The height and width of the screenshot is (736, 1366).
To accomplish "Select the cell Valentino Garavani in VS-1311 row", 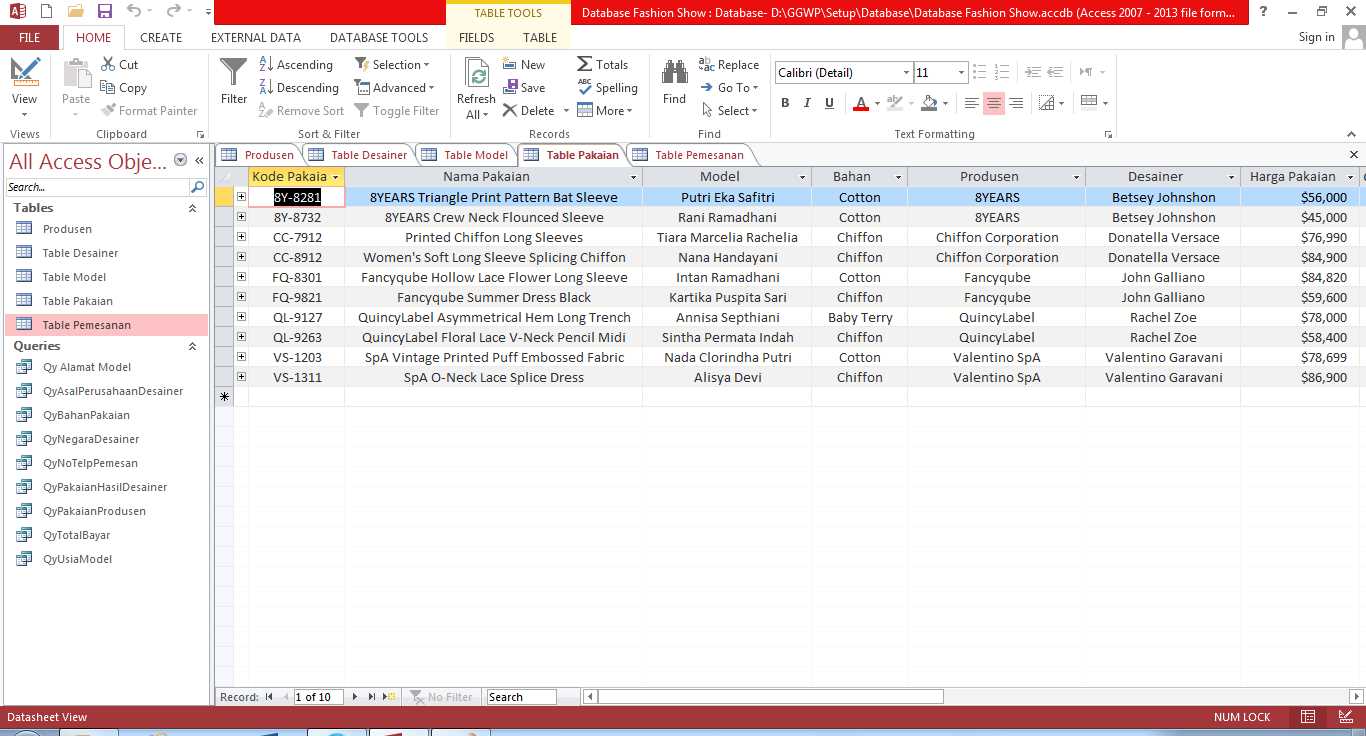I will 1163,377.
